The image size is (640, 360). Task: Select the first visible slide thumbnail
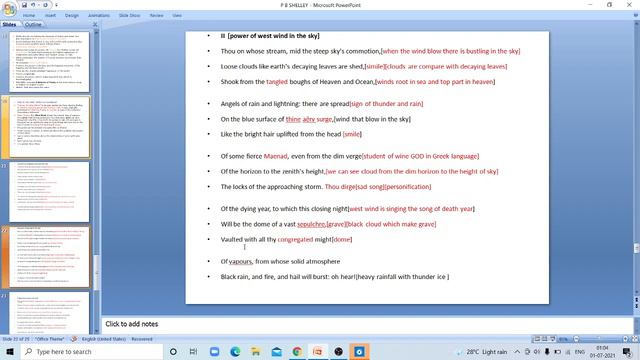[49, 62]
